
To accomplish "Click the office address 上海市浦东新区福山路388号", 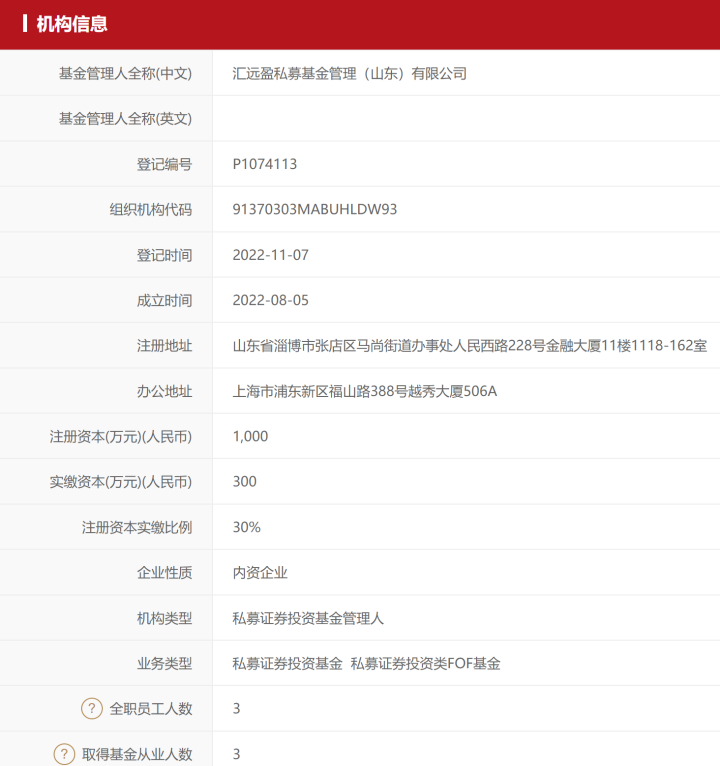I will tap(365, 391).
